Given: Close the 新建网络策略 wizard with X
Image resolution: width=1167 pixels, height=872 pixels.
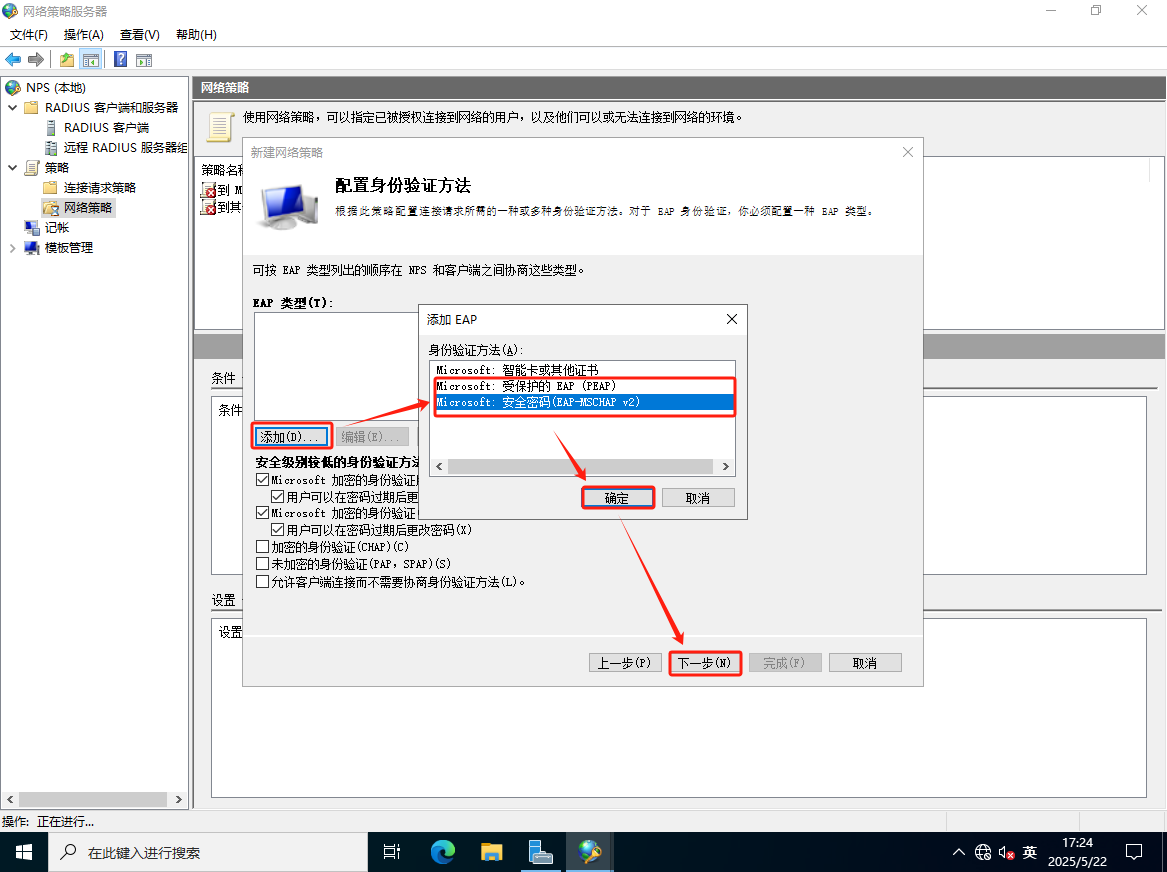Looking at the screenshot, I should click(x=908, y=152).
